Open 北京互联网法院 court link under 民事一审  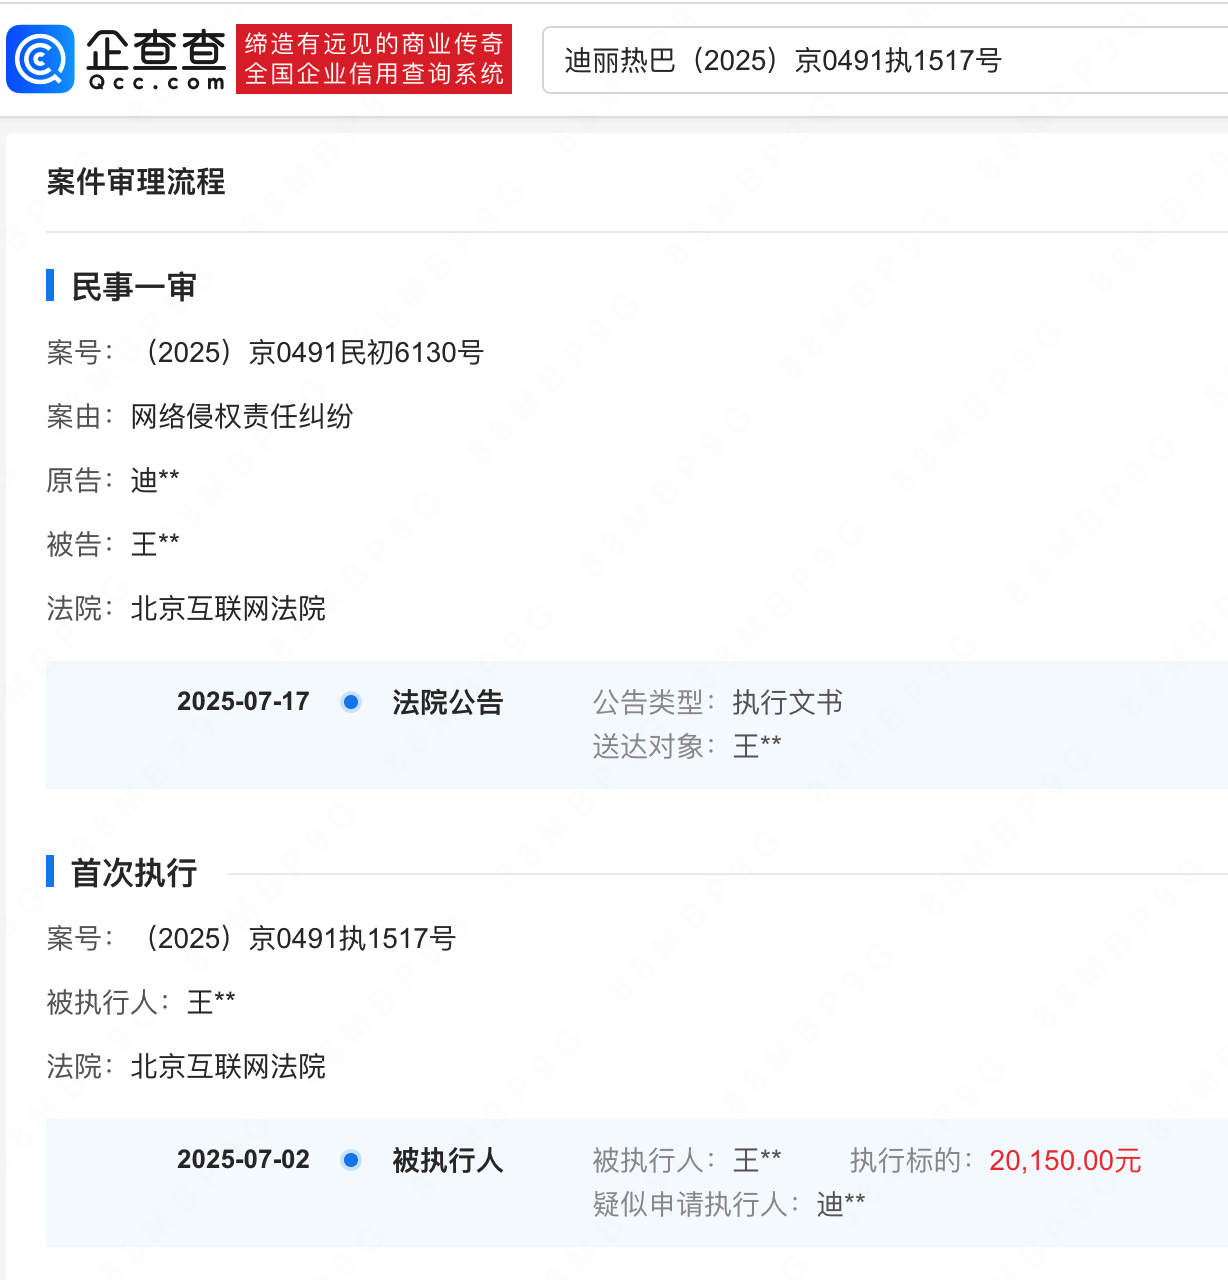(x=228, y=608)
